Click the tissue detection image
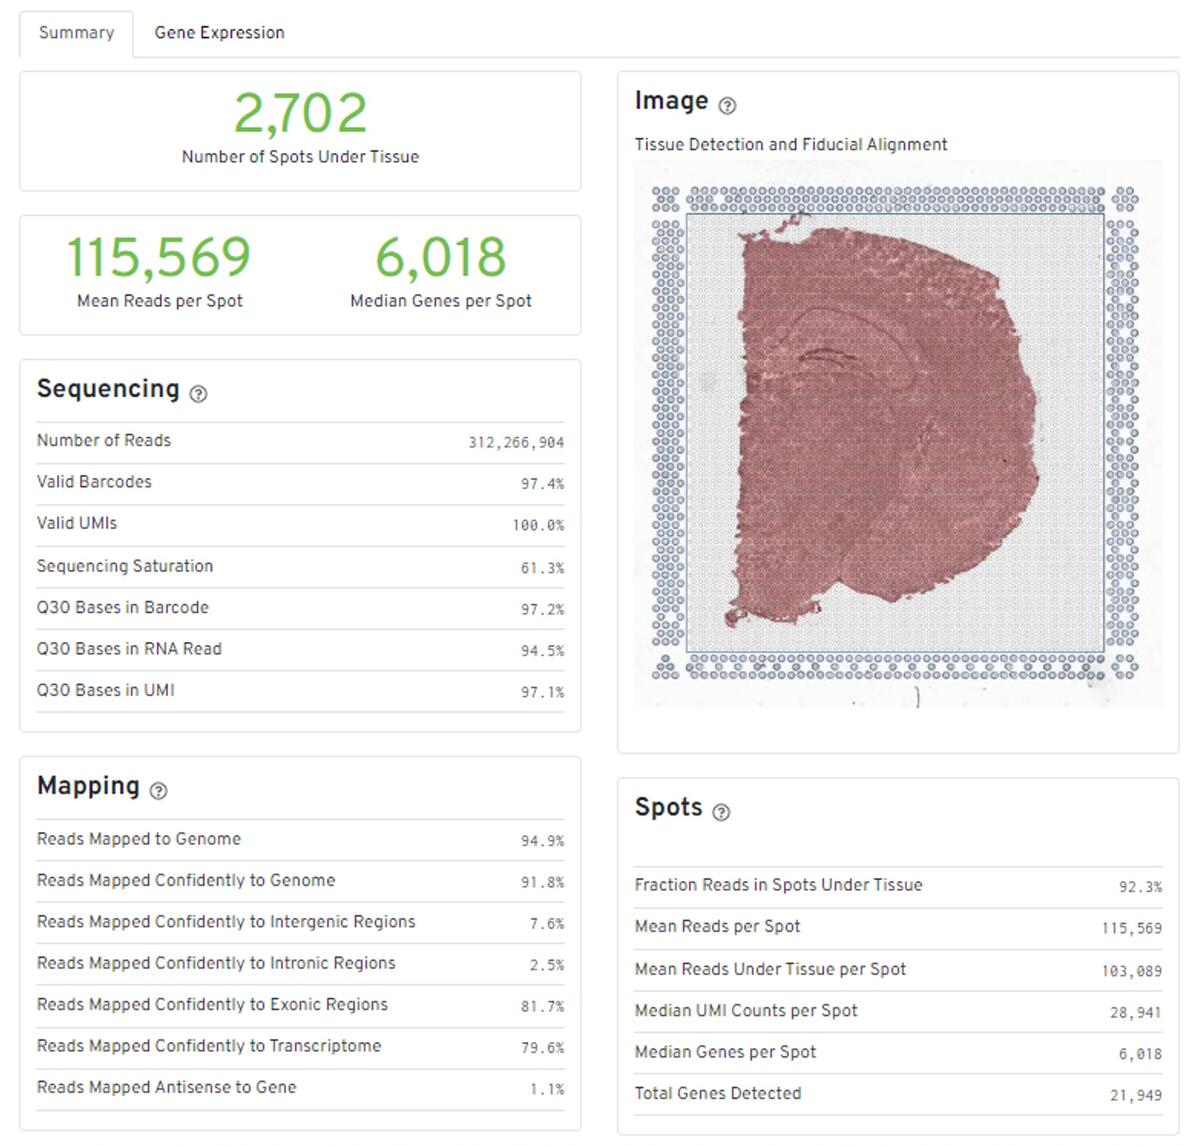1192x1145 pixels. (899, 434)
